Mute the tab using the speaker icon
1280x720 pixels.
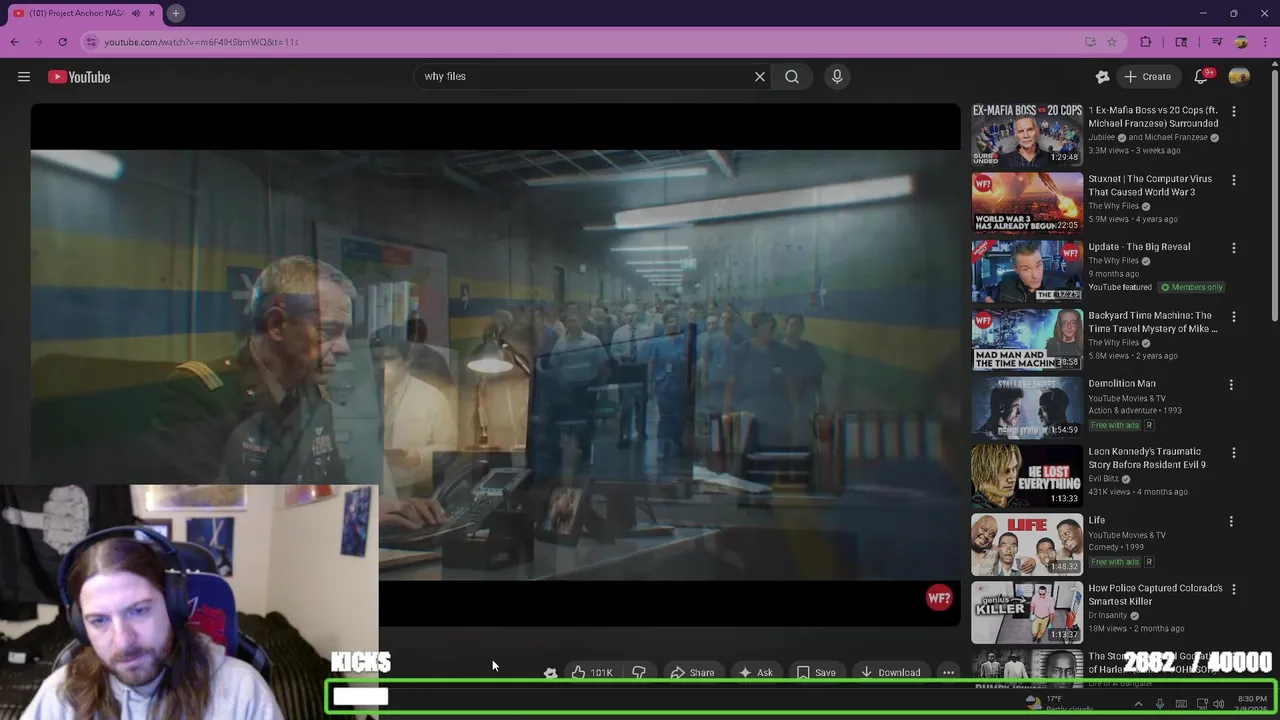tap(136, 13)
